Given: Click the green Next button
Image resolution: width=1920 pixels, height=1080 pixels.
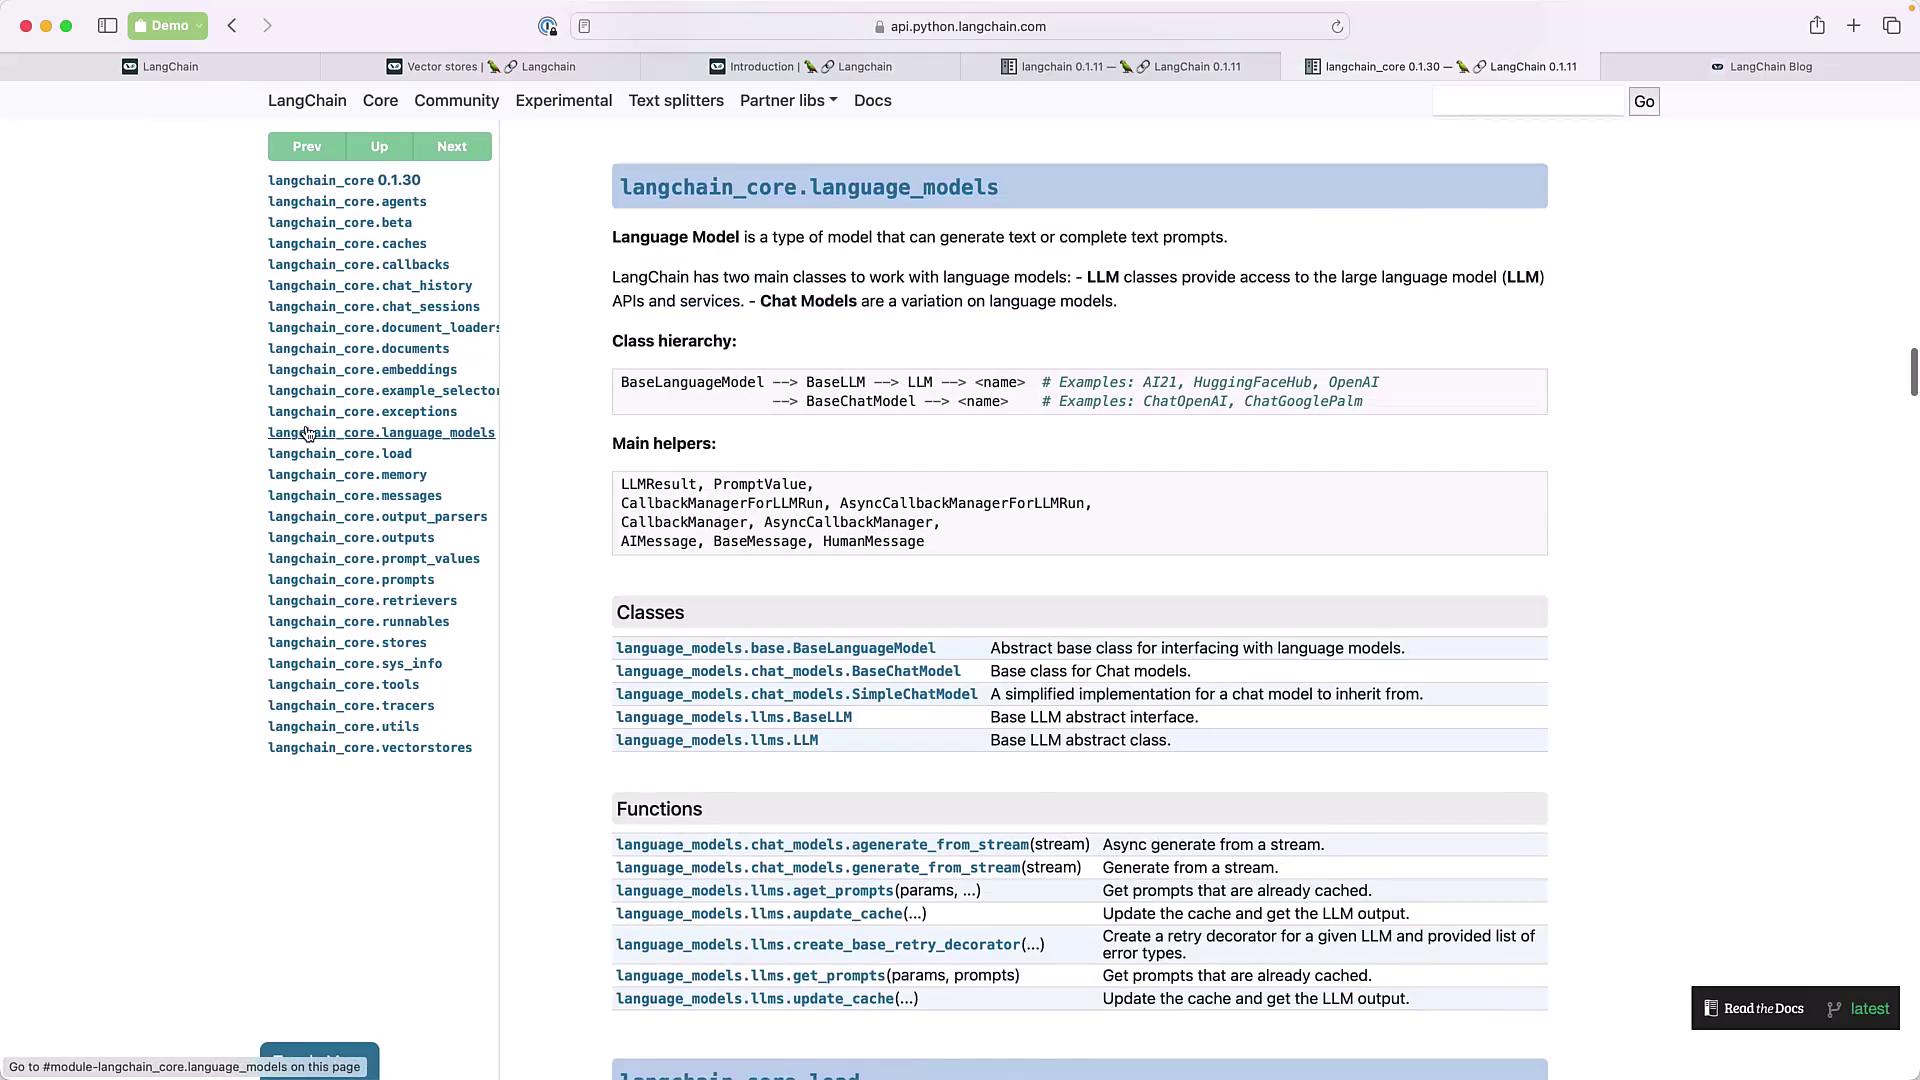Looking at the screenshot, I should pos(451,147).
